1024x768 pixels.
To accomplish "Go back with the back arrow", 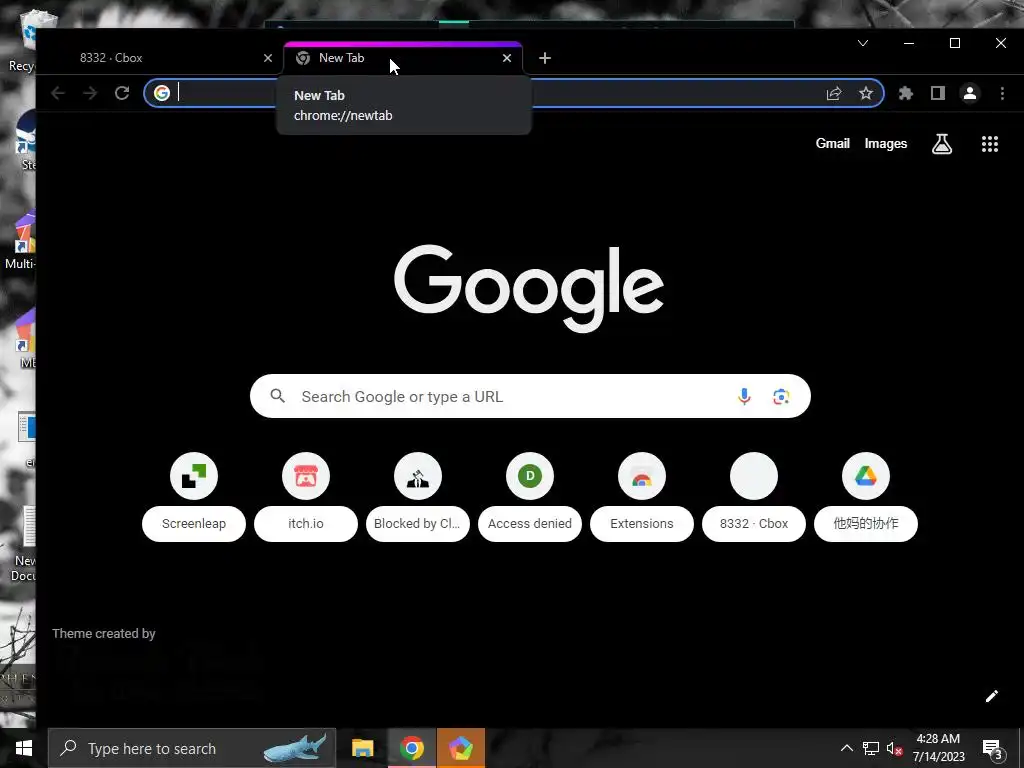I will pyautogui.click(x=58, y=93).
